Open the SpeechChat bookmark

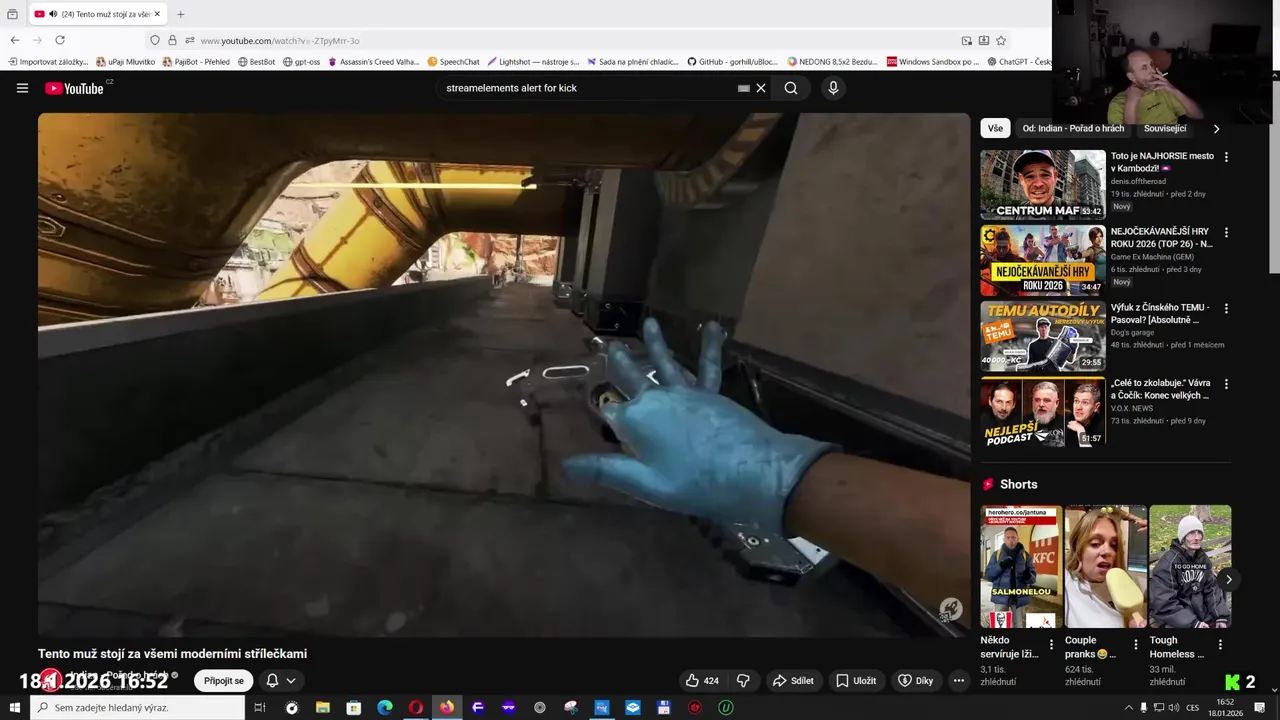tap(453, 62)
